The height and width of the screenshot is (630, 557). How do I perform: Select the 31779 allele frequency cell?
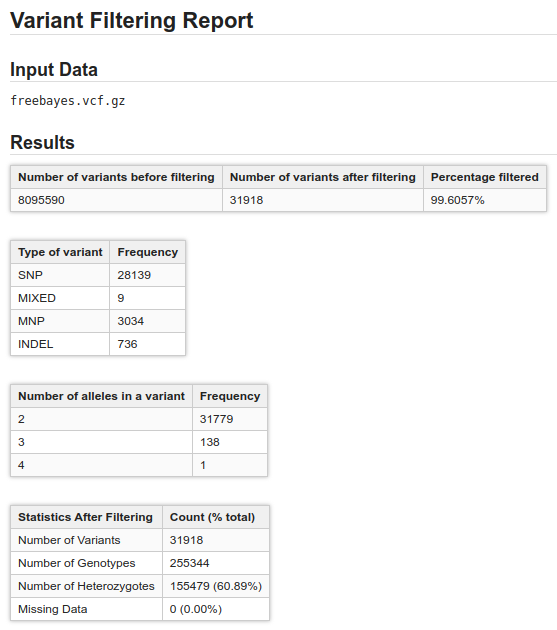(230, 419)
